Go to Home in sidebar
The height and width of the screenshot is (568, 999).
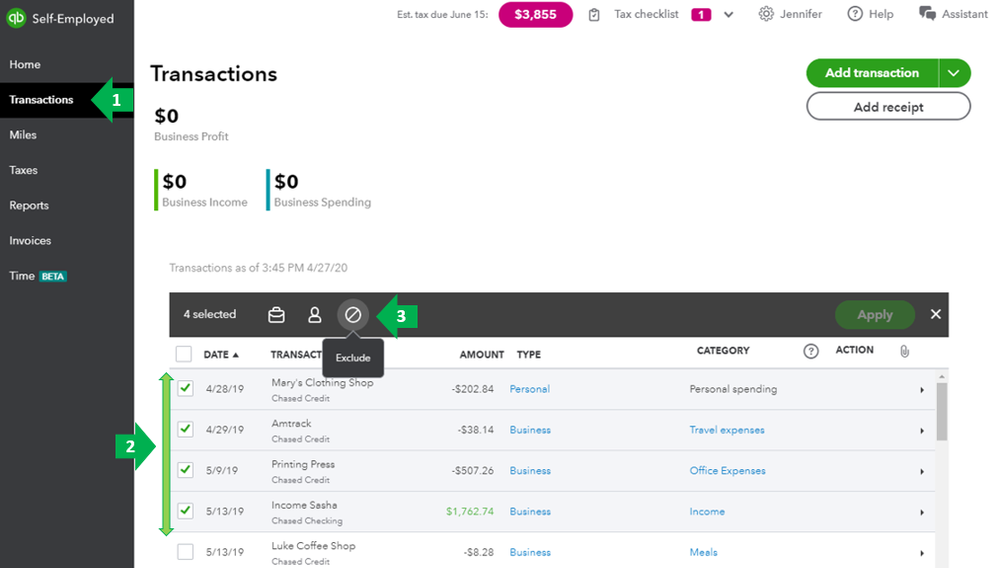coord(25,64)
